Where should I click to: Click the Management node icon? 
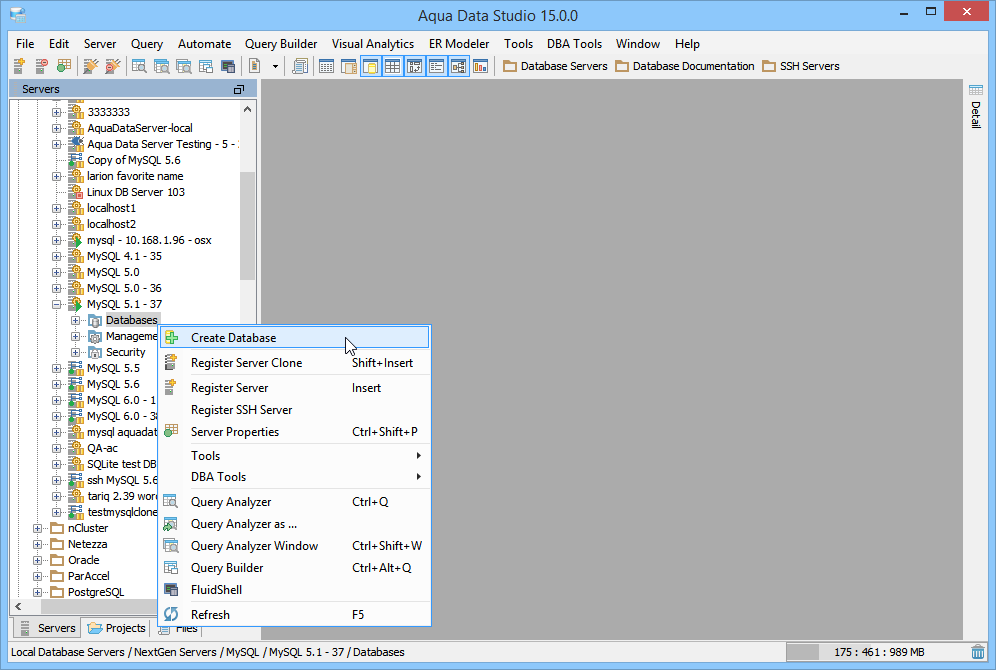coord(95,337)
